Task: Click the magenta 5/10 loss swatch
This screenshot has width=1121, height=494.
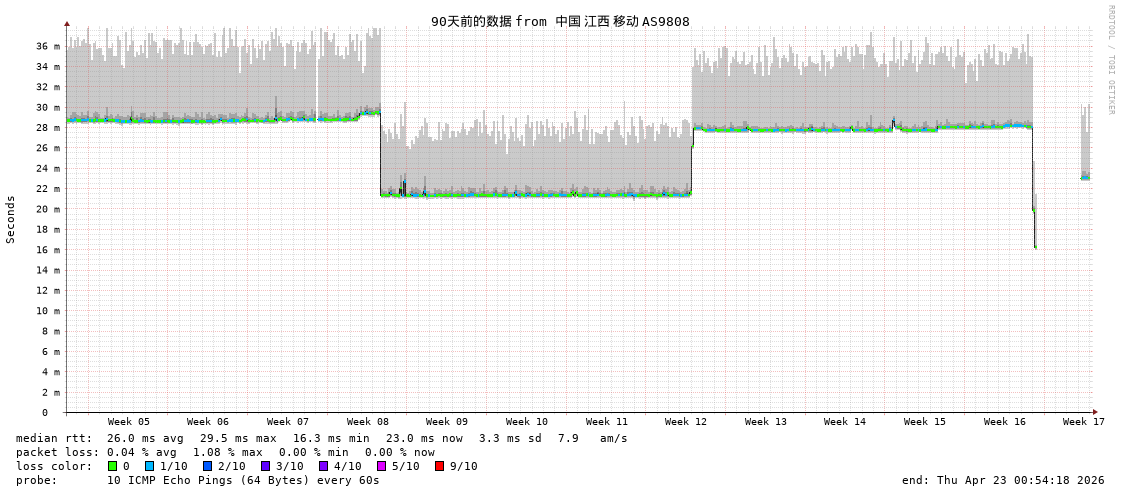Action: 381,466
